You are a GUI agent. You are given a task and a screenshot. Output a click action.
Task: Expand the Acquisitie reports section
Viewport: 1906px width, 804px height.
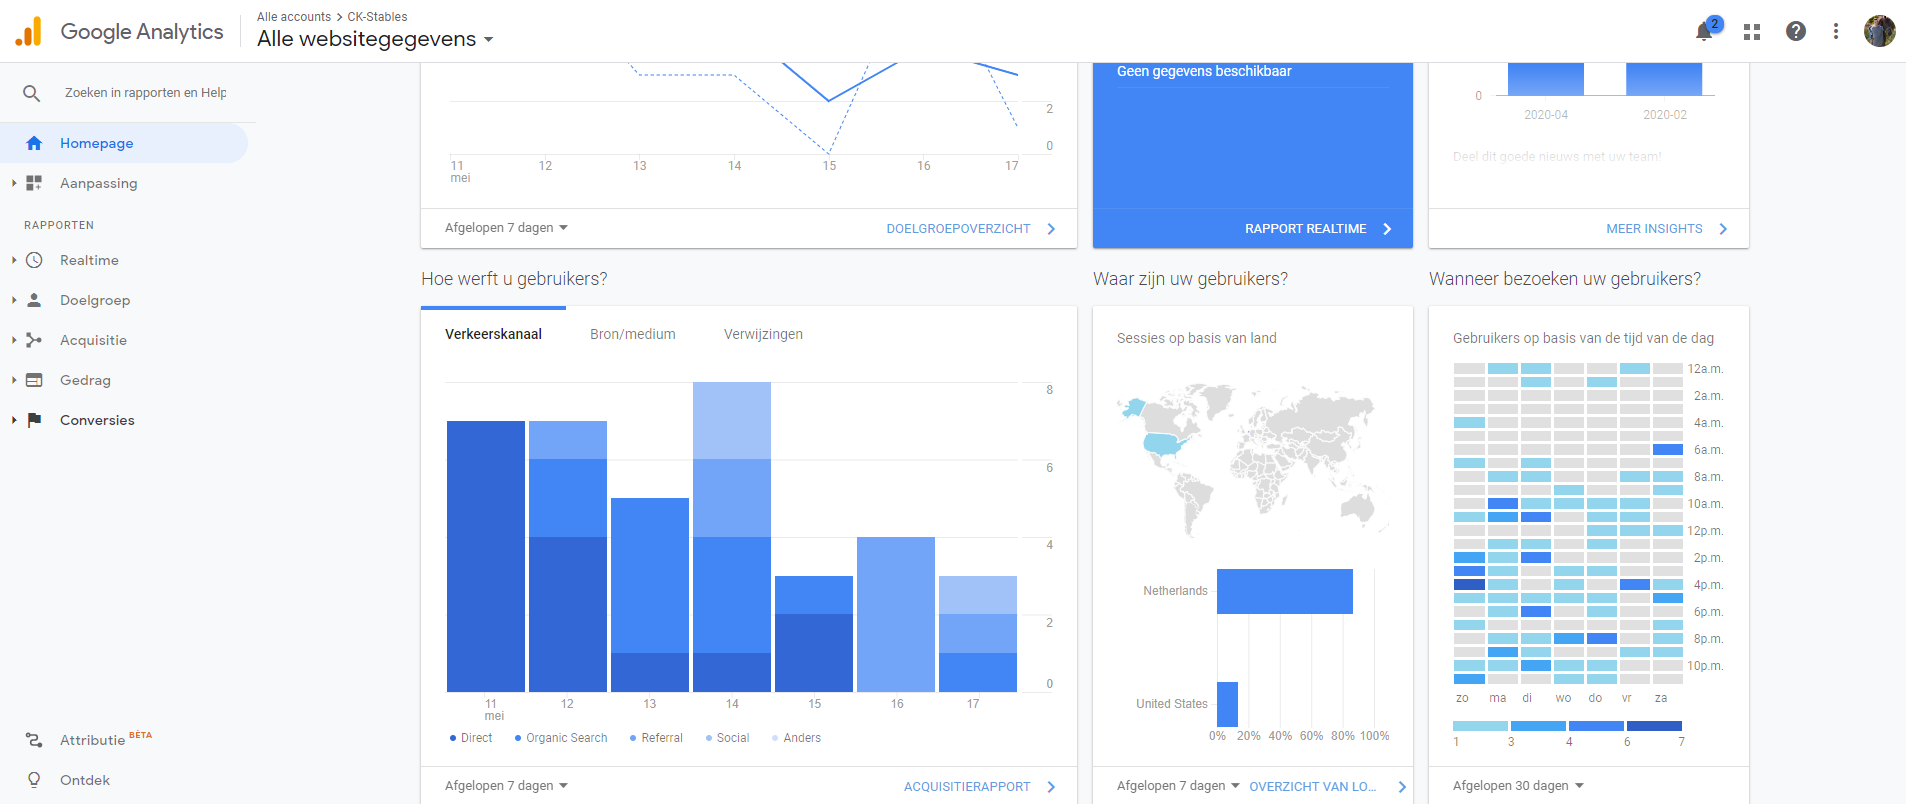click(93, 340)
